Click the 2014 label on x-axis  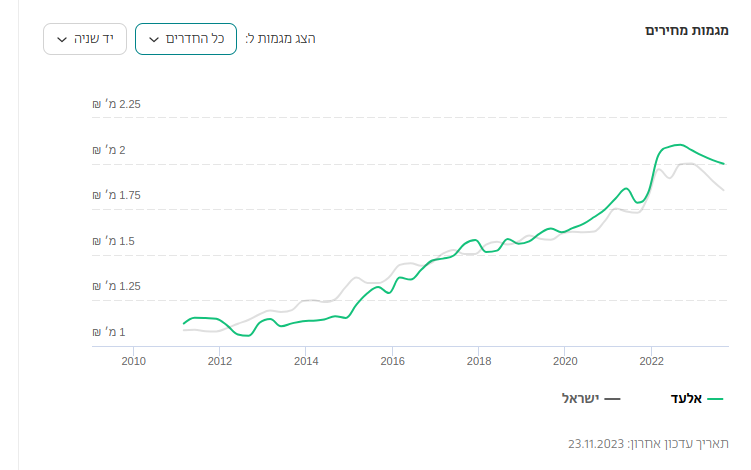(307, 361)
